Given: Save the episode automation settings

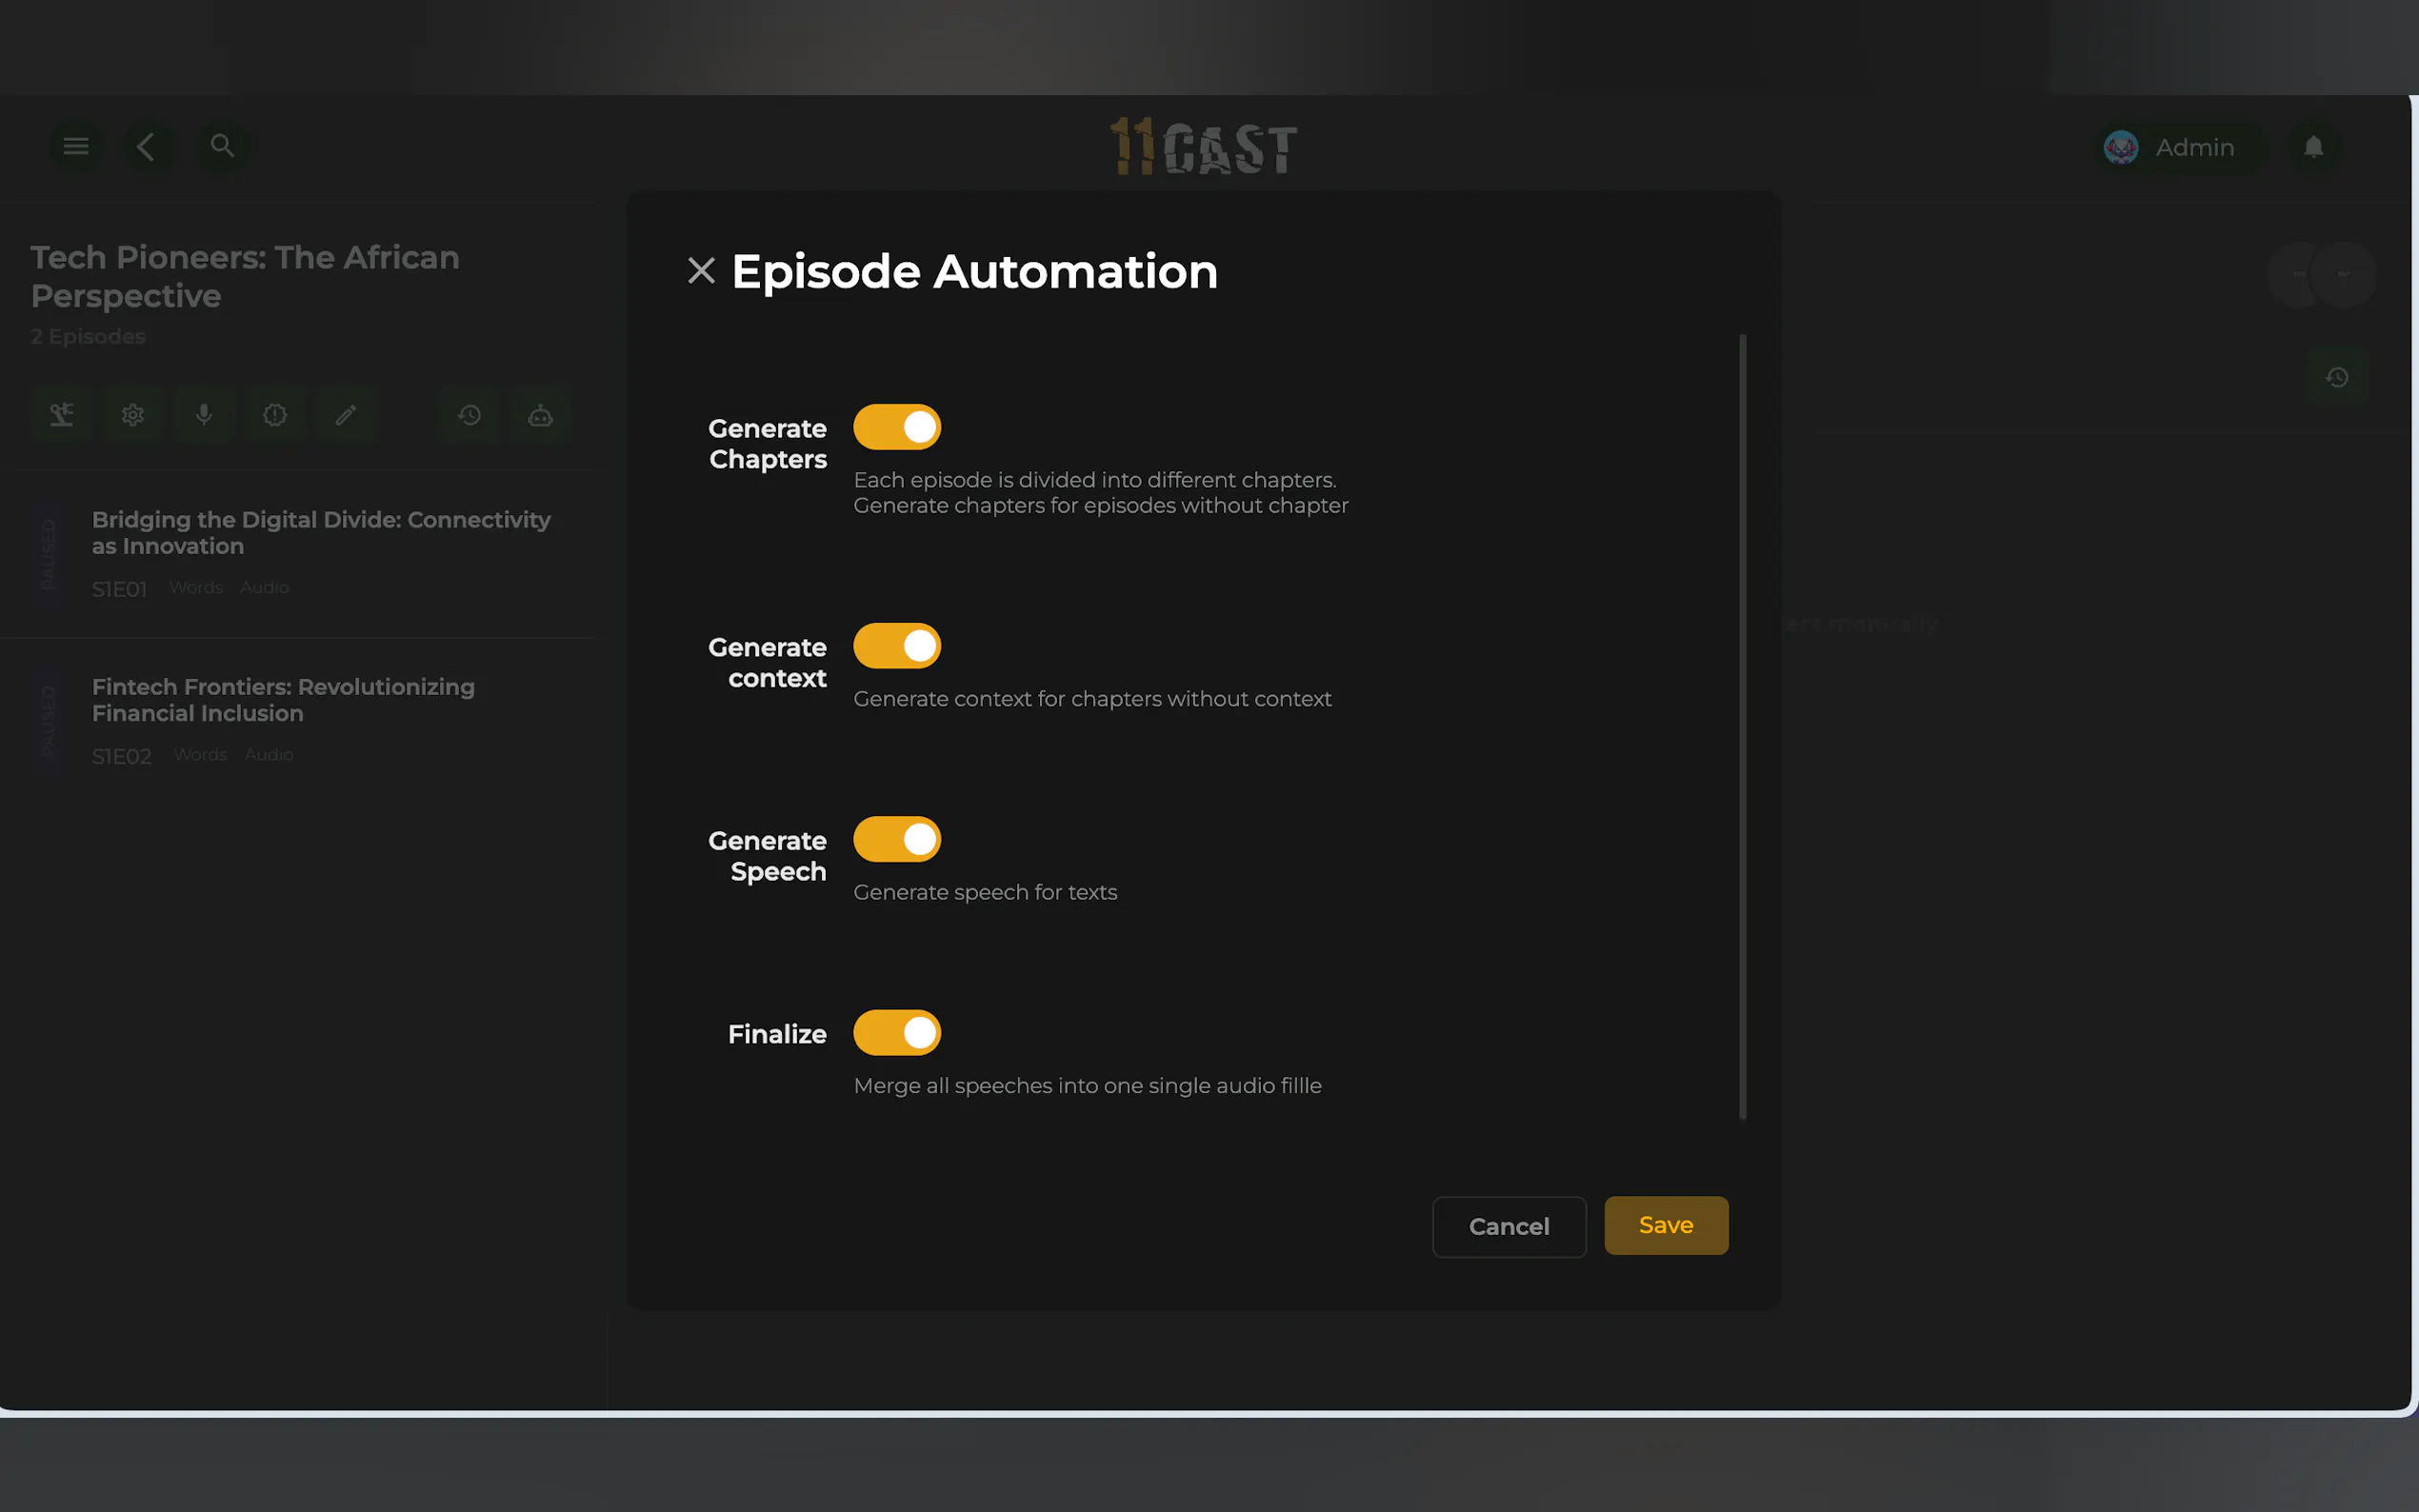Looking at the screenshot, I should [x=1665, y=1225].
